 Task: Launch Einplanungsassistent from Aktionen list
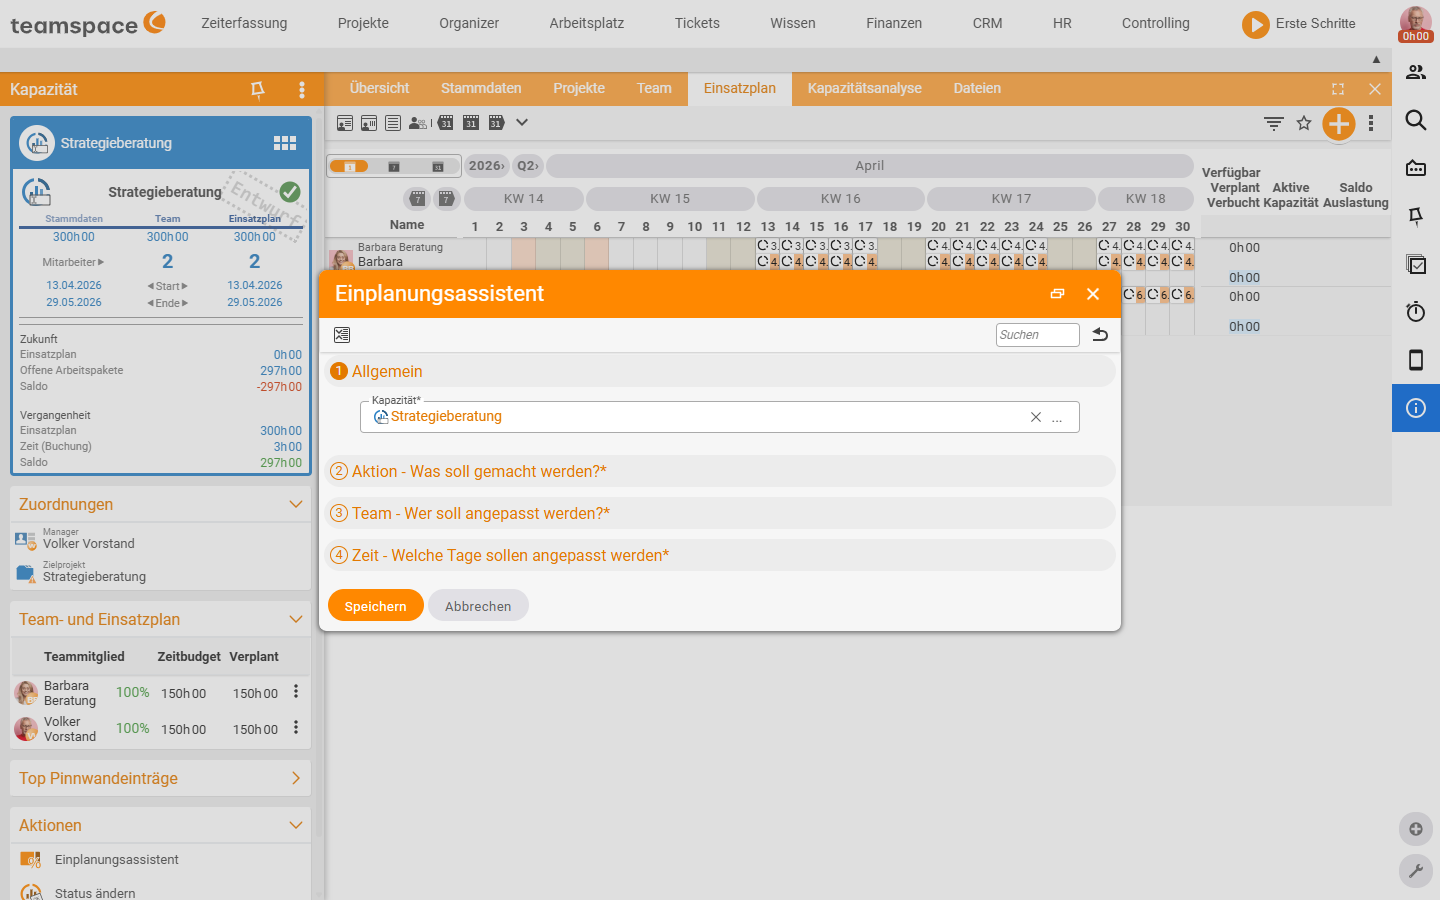(x=117, y=860)
